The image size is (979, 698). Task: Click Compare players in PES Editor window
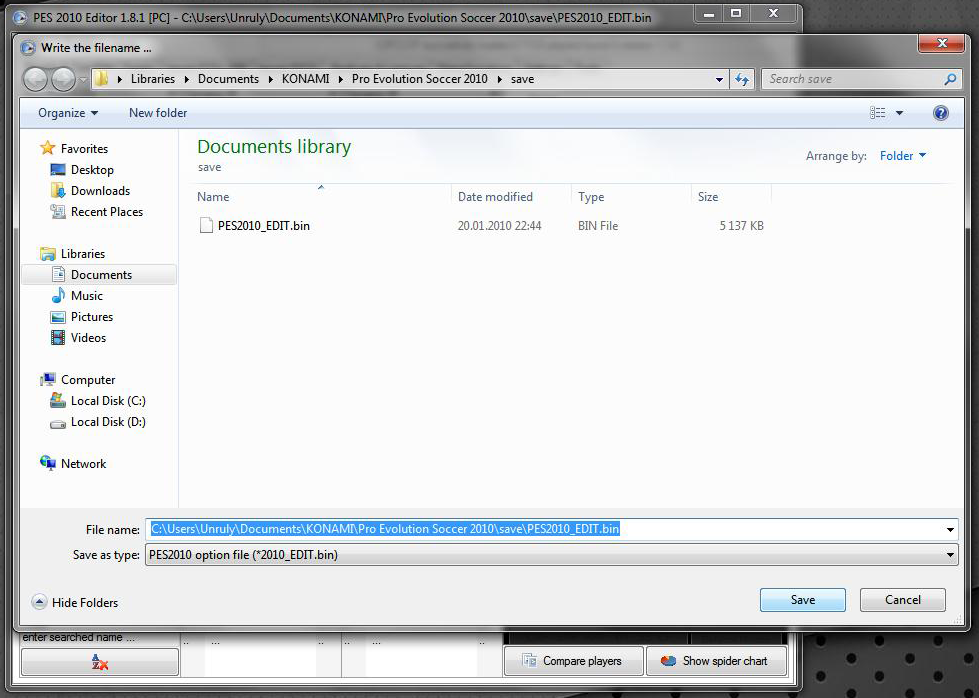(573, 661)
